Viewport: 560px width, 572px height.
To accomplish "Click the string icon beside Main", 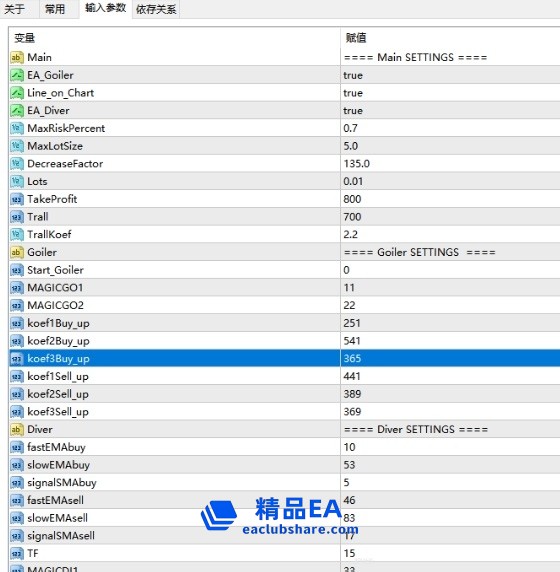I will 16,57.
